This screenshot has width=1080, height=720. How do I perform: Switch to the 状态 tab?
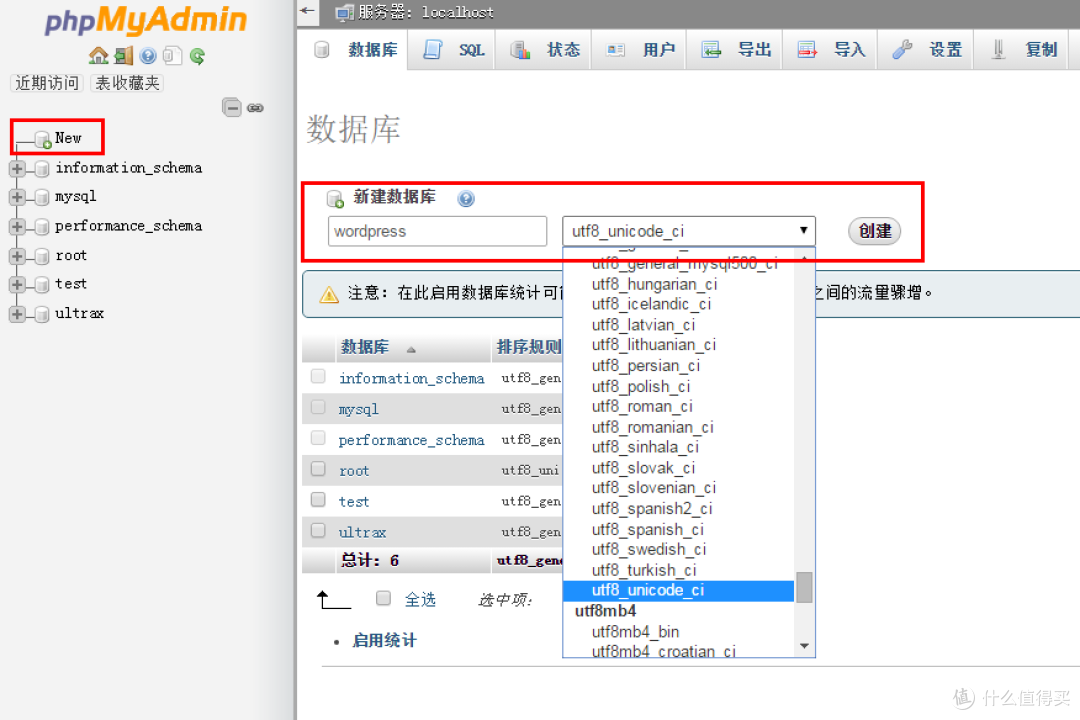click(x=543, y=50)
